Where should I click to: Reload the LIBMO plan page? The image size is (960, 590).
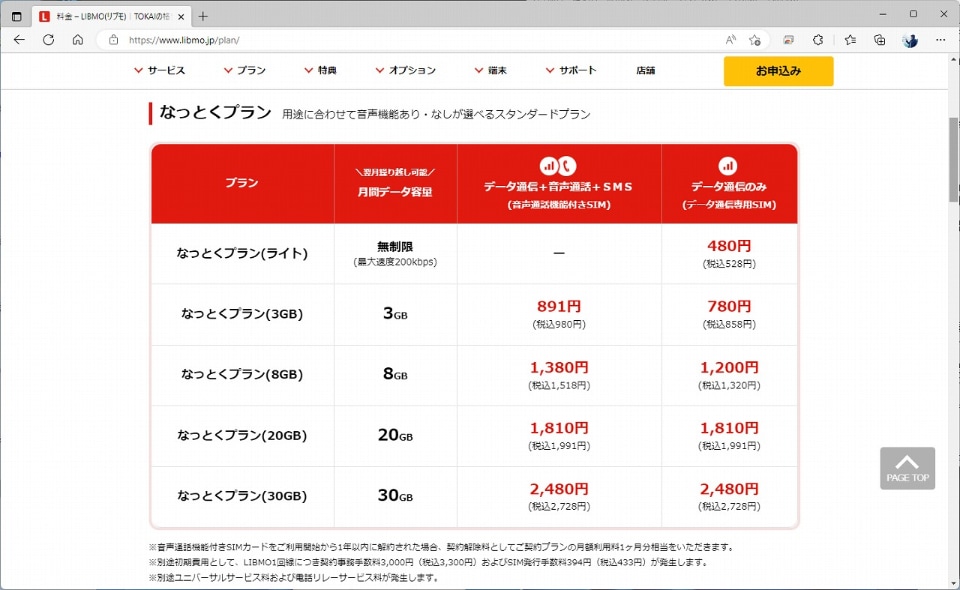click(48, 40)
